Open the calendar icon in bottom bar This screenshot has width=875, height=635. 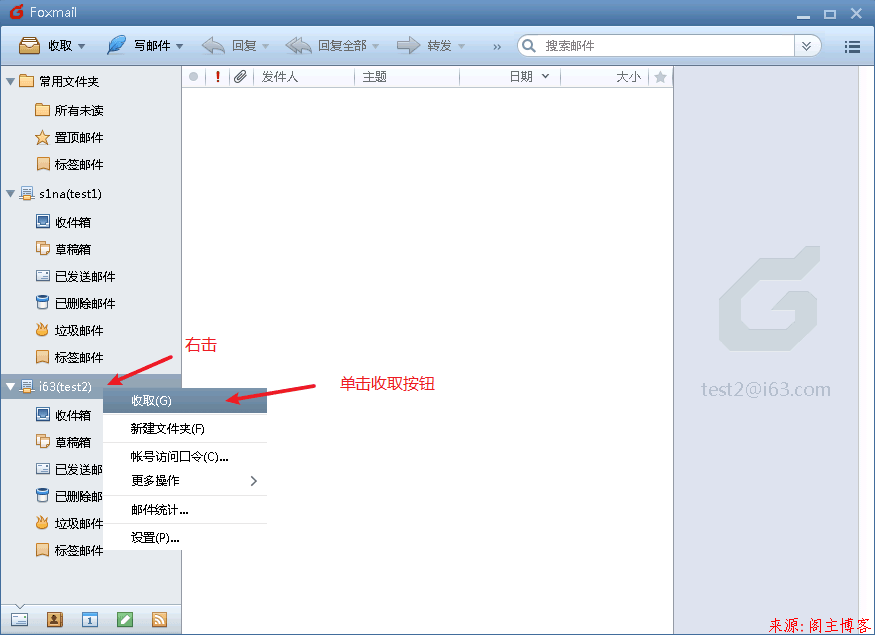point(90,619)
